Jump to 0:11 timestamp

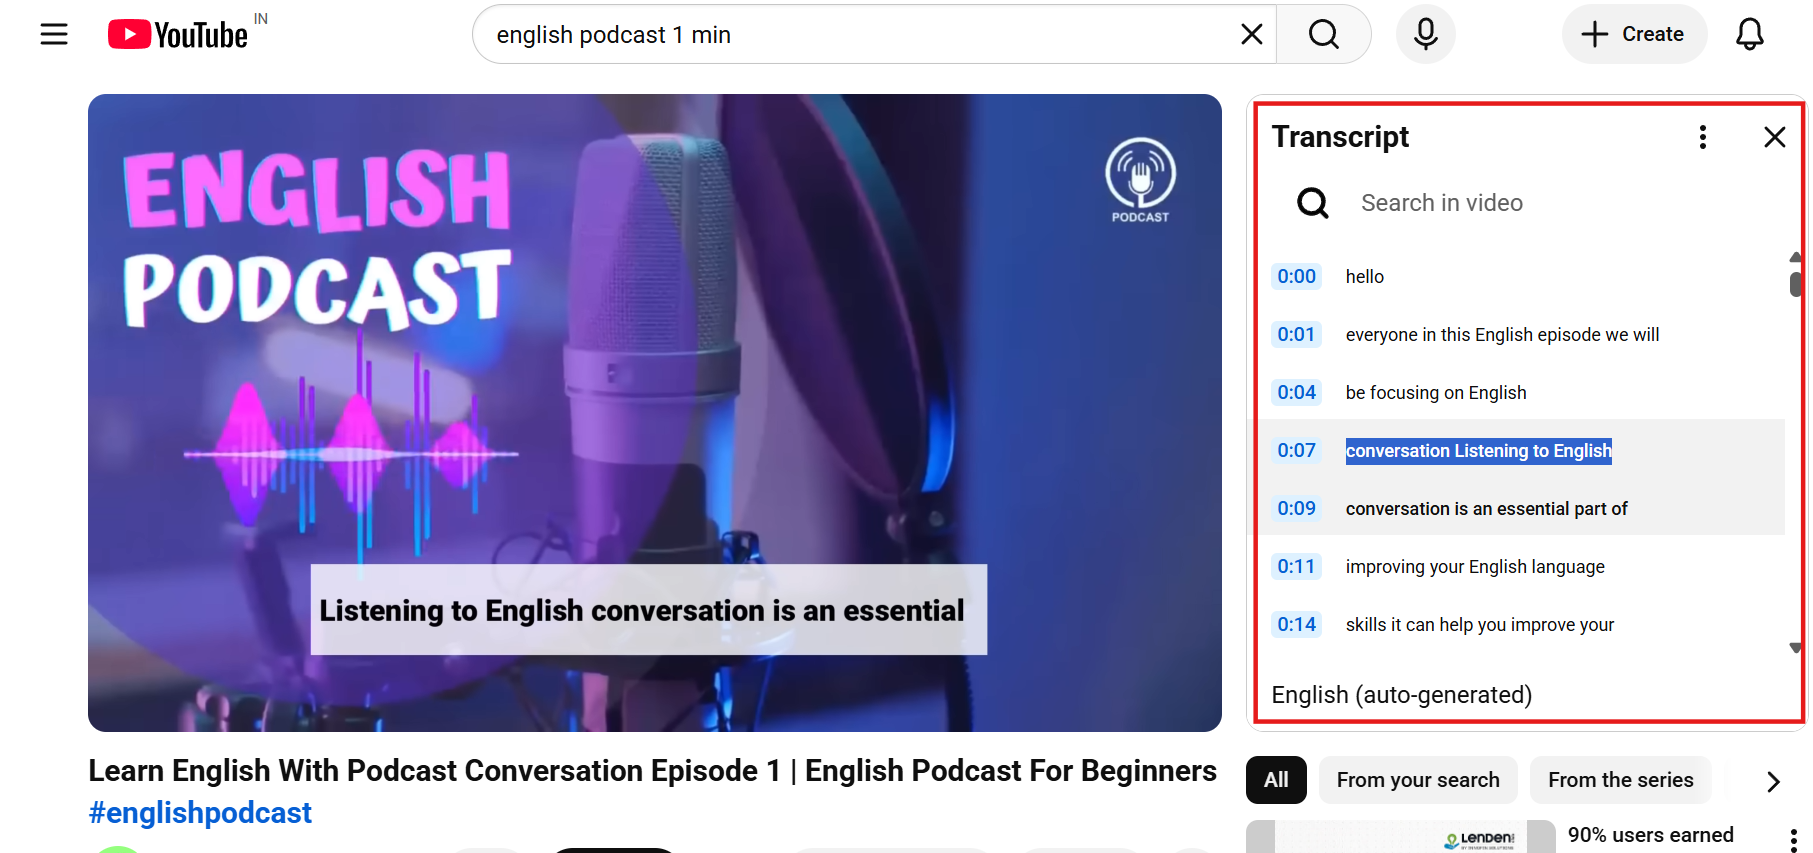(1297, 566)
